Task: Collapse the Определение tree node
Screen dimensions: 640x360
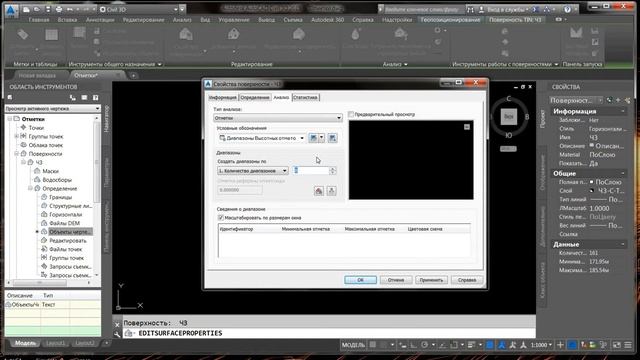Action: click(30, 189)
